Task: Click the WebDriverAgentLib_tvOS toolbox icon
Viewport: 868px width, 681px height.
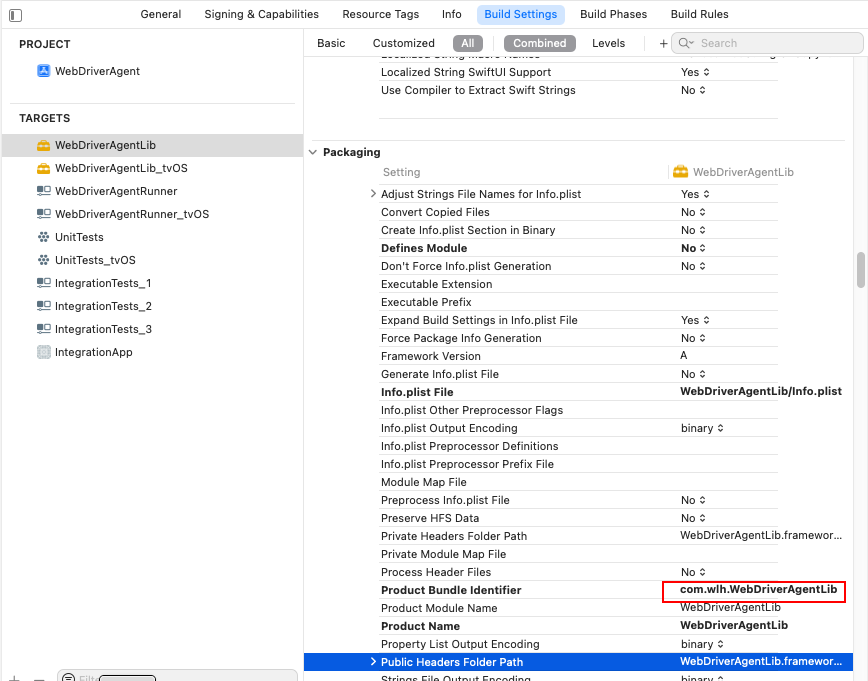Action: click(43, 168)
